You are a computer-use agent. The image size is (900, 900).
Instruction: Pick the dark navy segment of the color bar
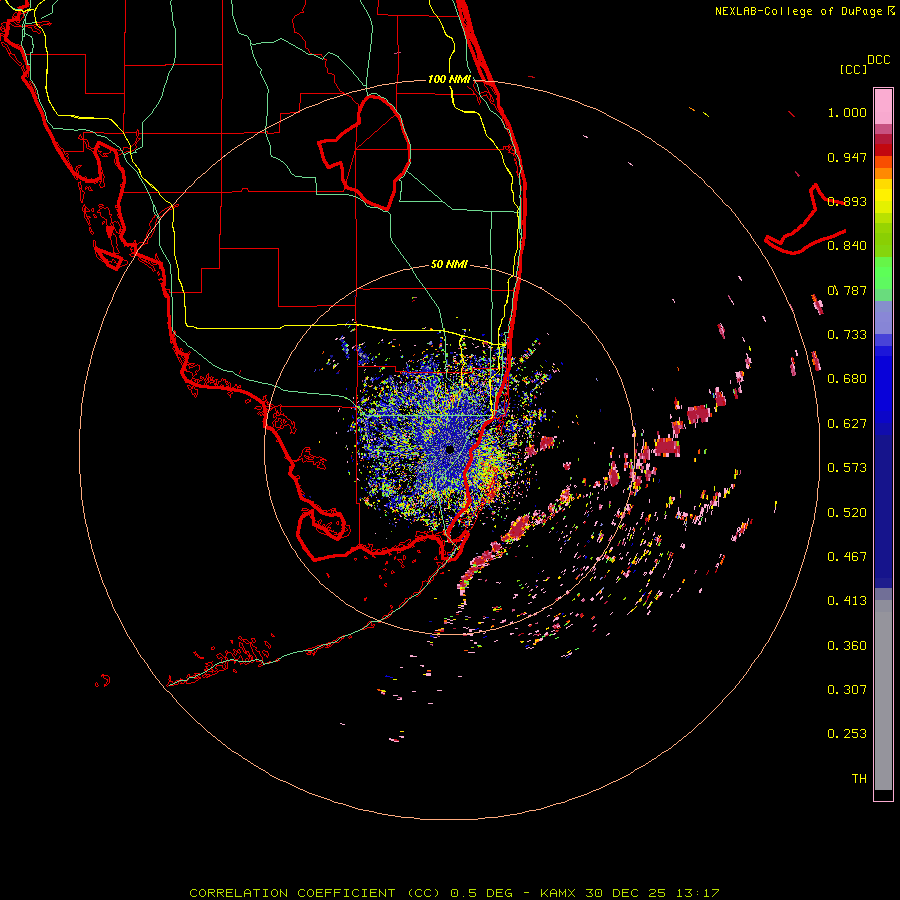tap(883, 511)
